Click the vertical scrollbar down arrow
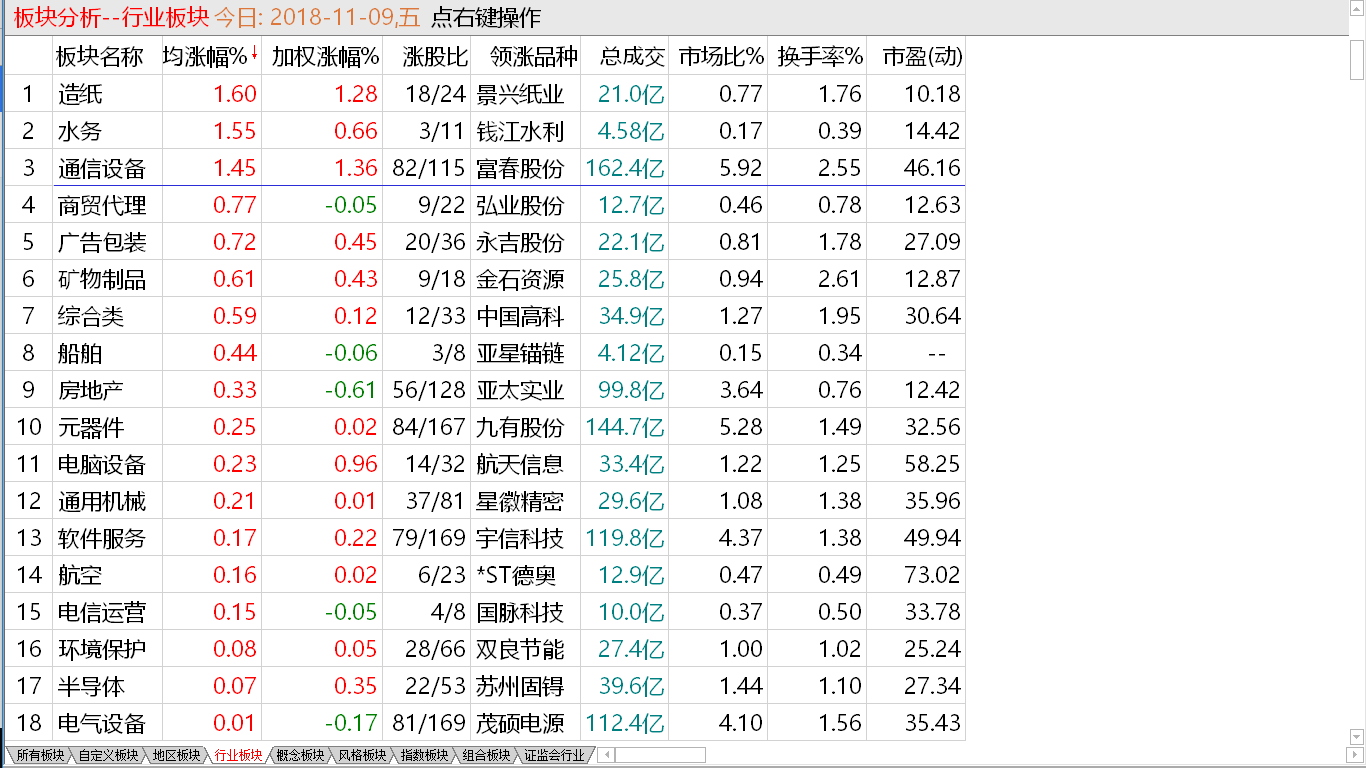The height and width of the screenshot is (768, 1366). click(x=1356, y=738)
